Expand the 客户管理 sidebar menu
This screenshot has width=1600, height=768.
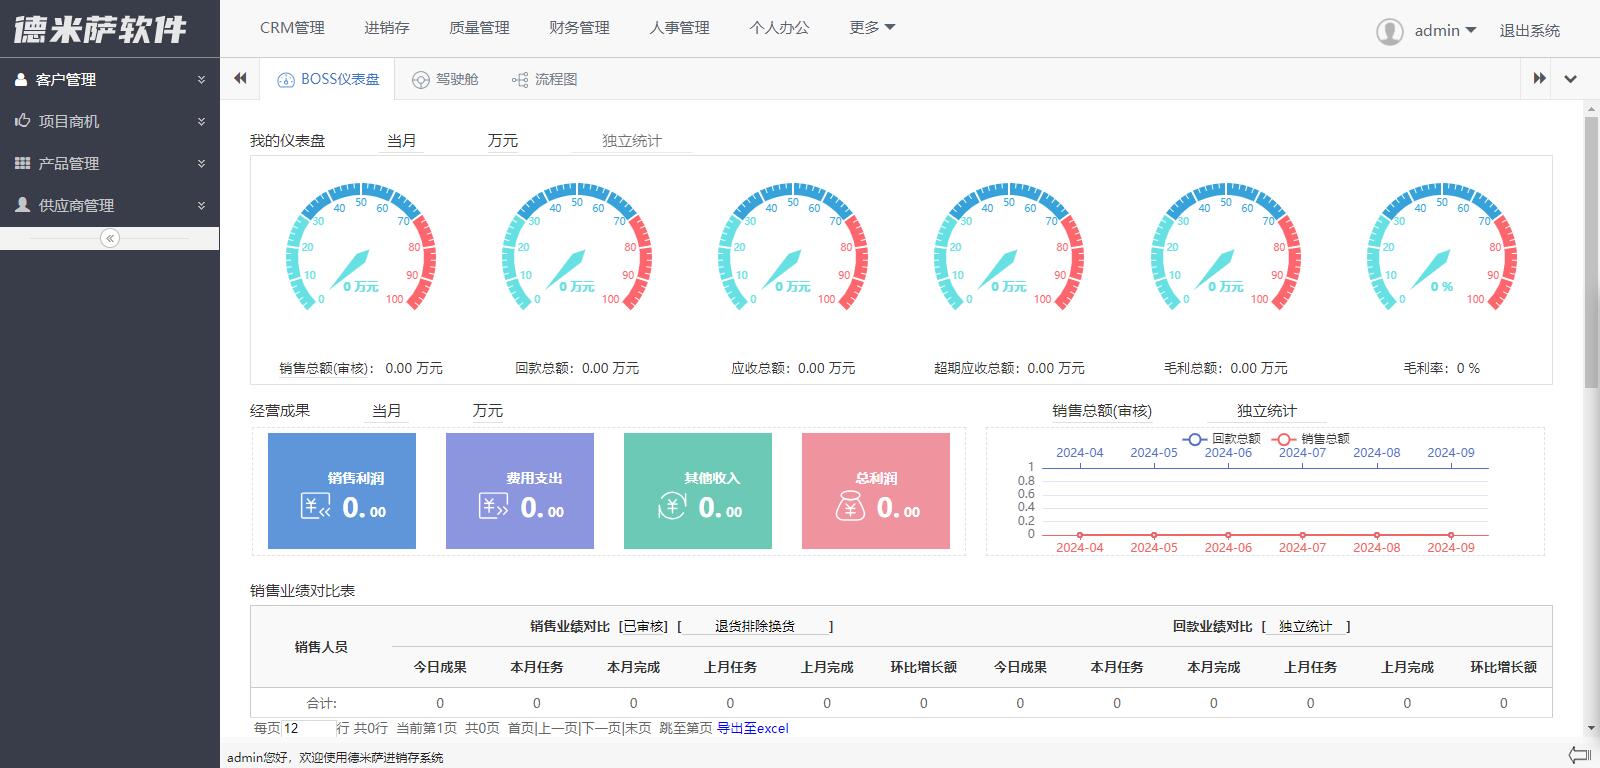click(x=110, y=79)
